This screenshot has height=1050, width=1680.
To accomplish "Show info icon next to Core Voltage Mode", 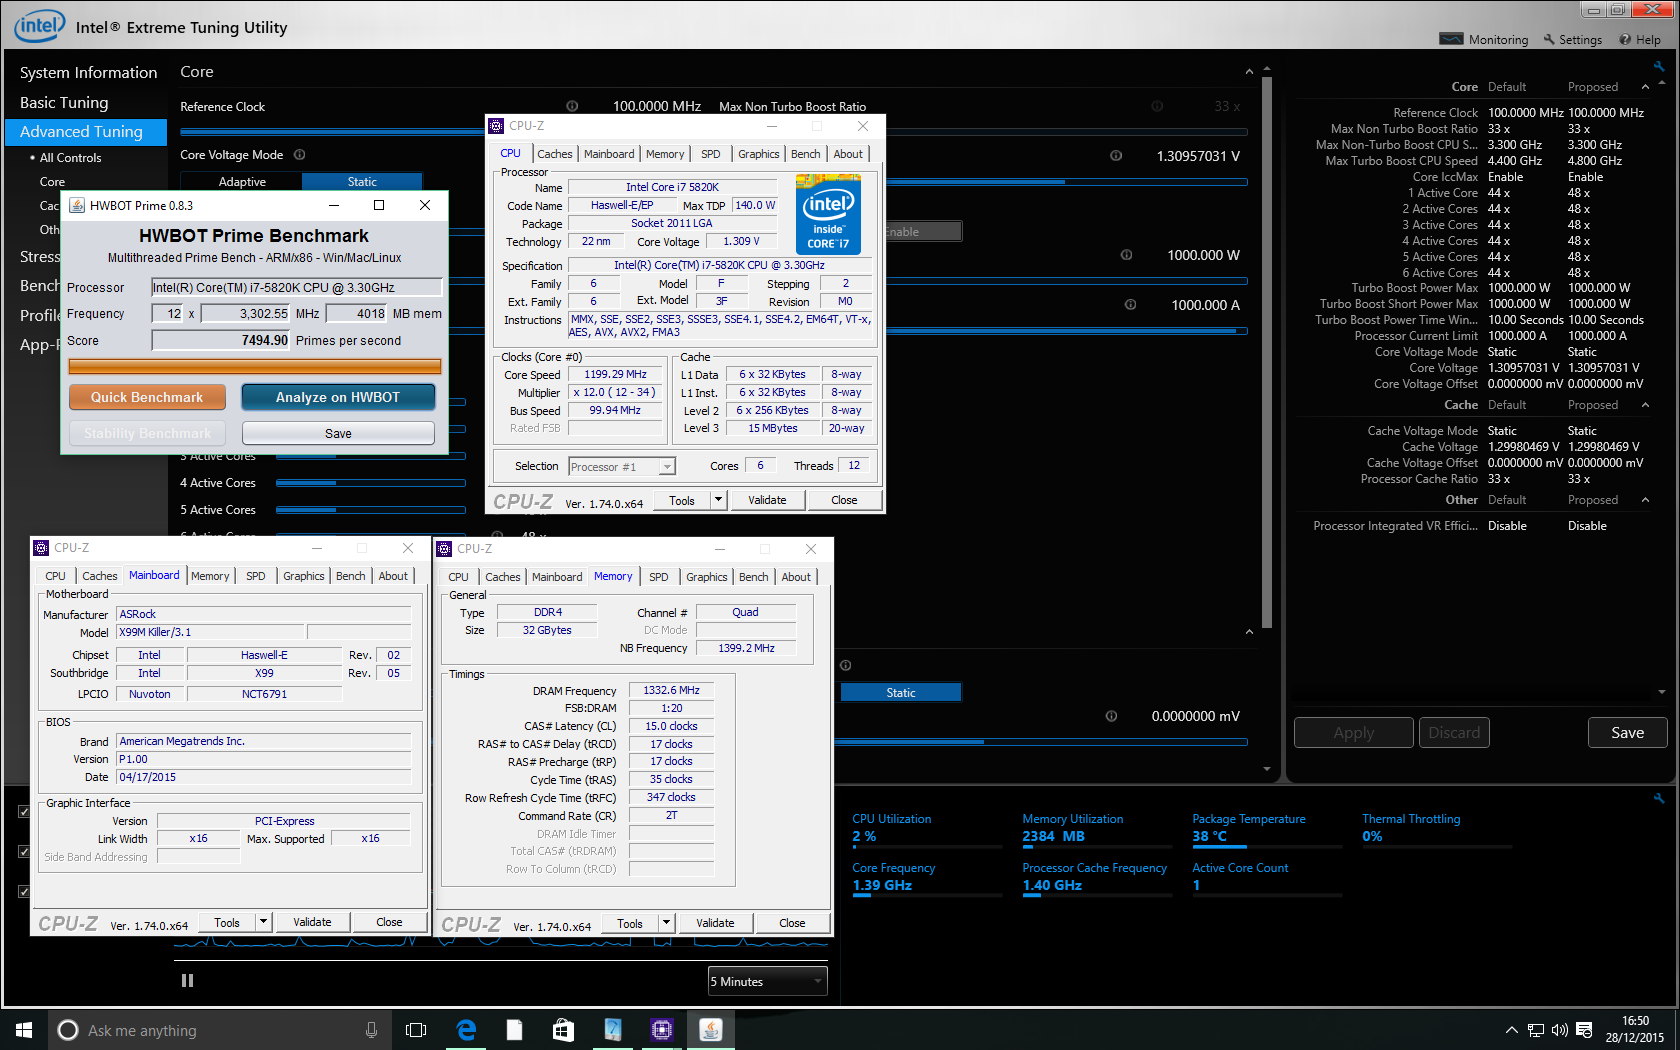I will (300, 154).
